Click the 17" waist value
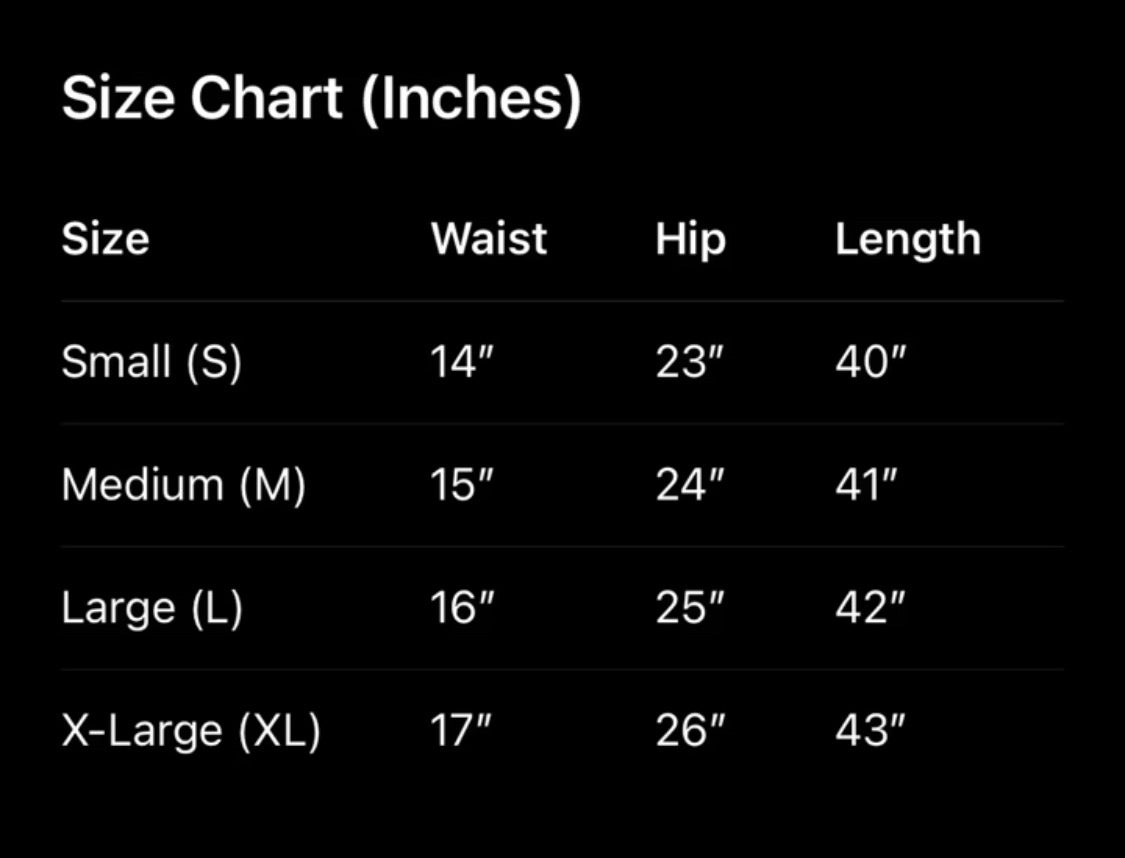 pos(462,731)
